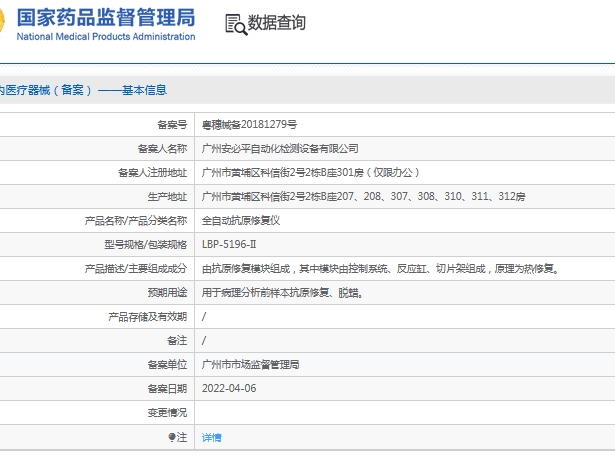Screen dimensions: 615x460
Task: Click the 预期用途 label
Action: pyautogui.click(x=167, y=293)
